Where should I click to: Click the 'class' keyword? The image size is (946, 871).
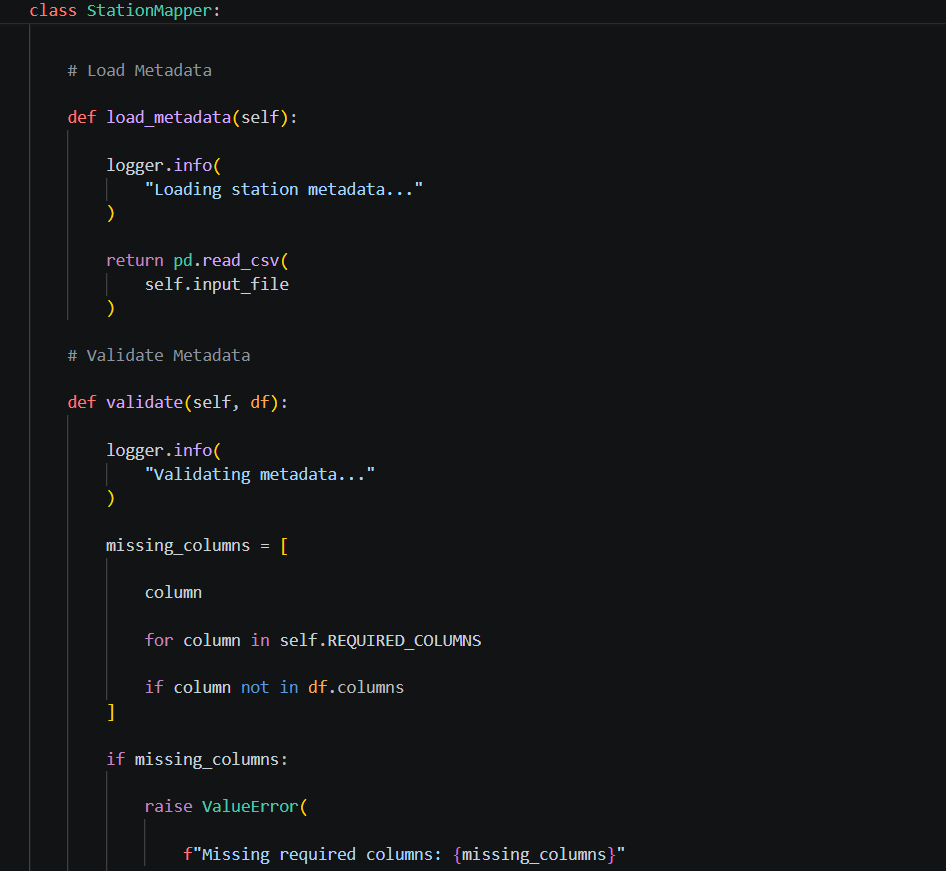(x=53, y=11)
